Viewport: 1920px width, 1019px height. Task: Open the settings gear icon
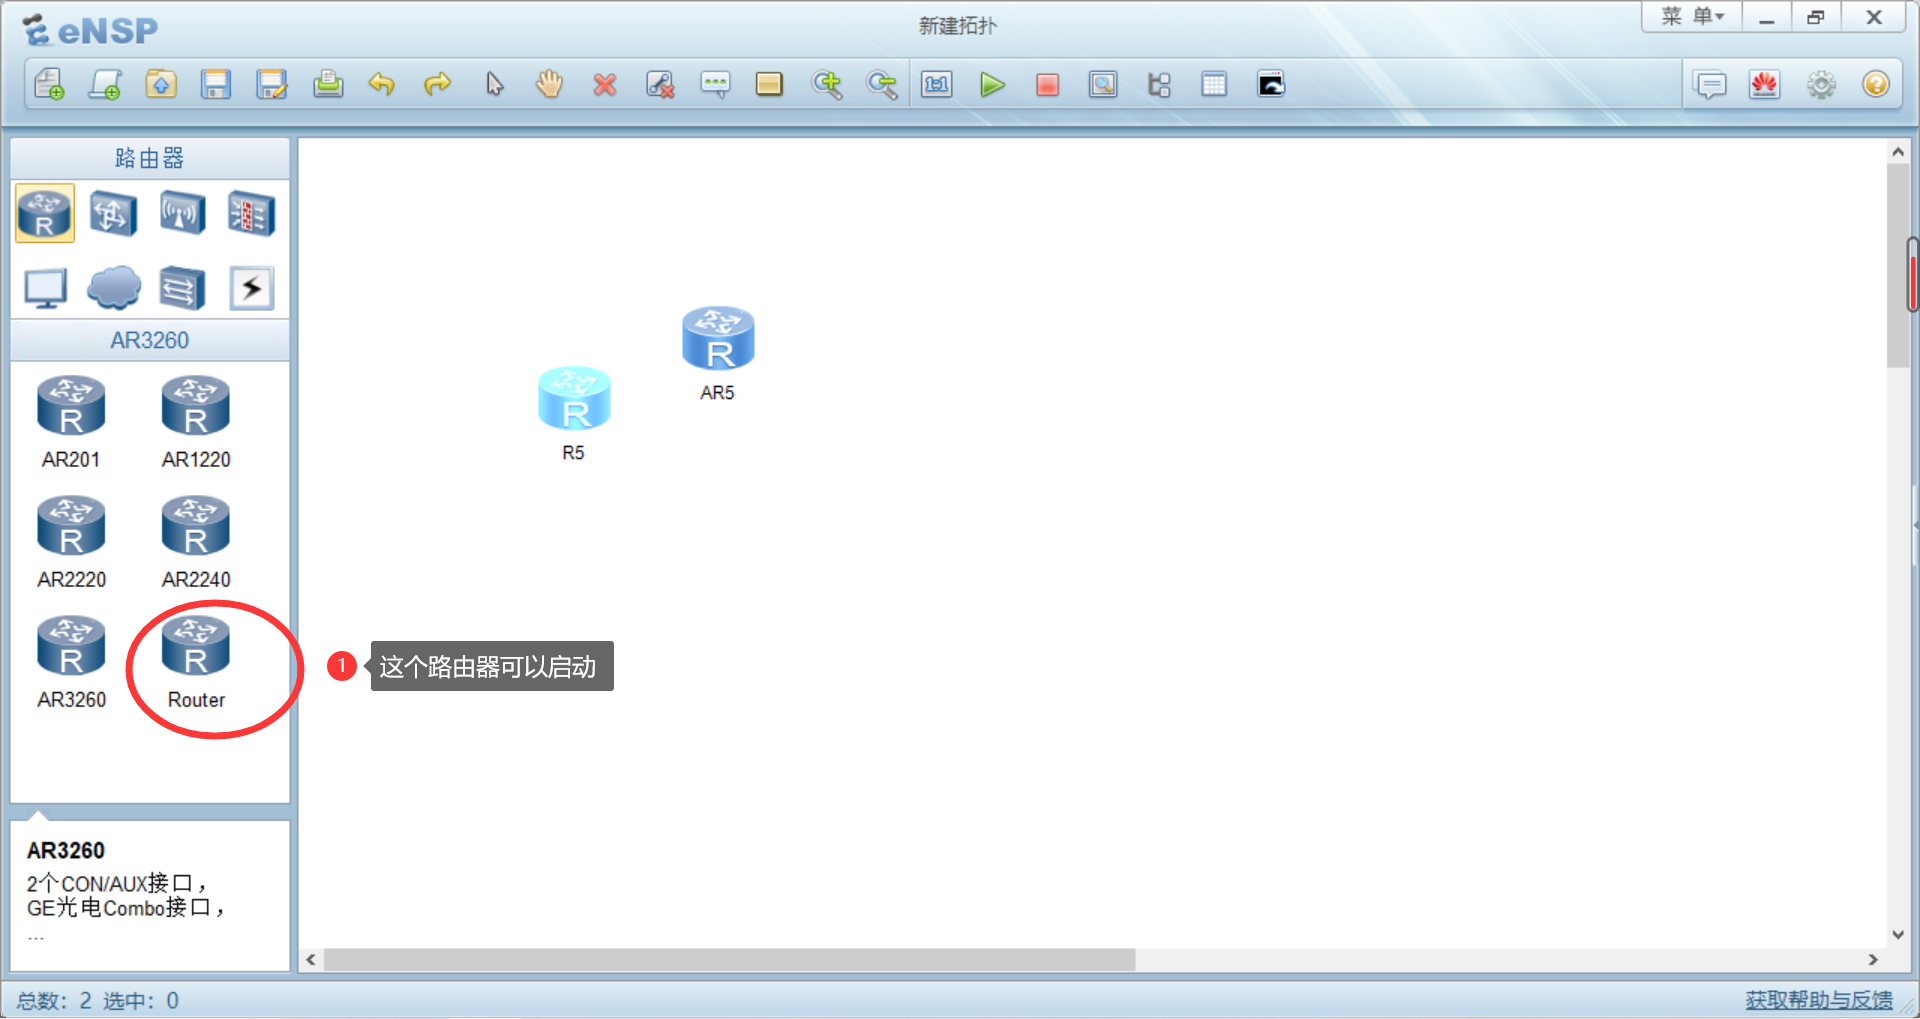[1821, 85]
